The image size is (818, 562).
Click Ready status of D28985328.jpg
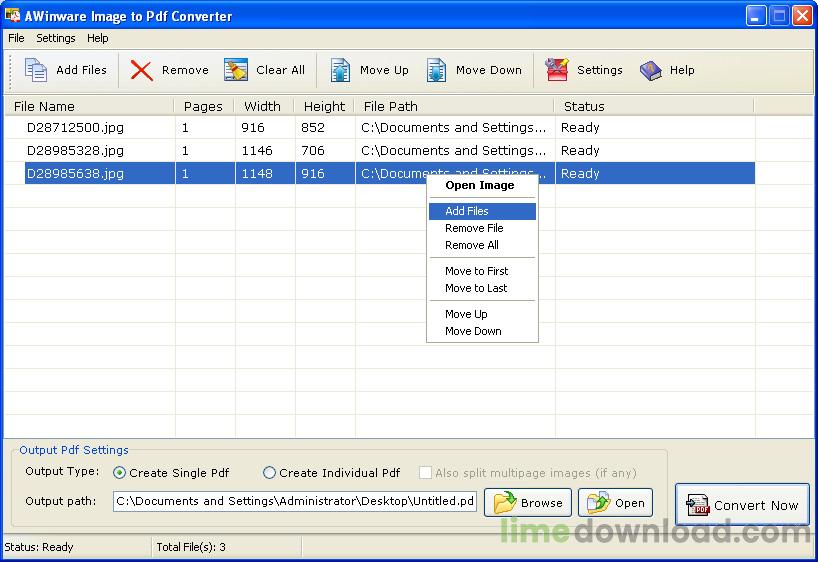click(580, 150)
